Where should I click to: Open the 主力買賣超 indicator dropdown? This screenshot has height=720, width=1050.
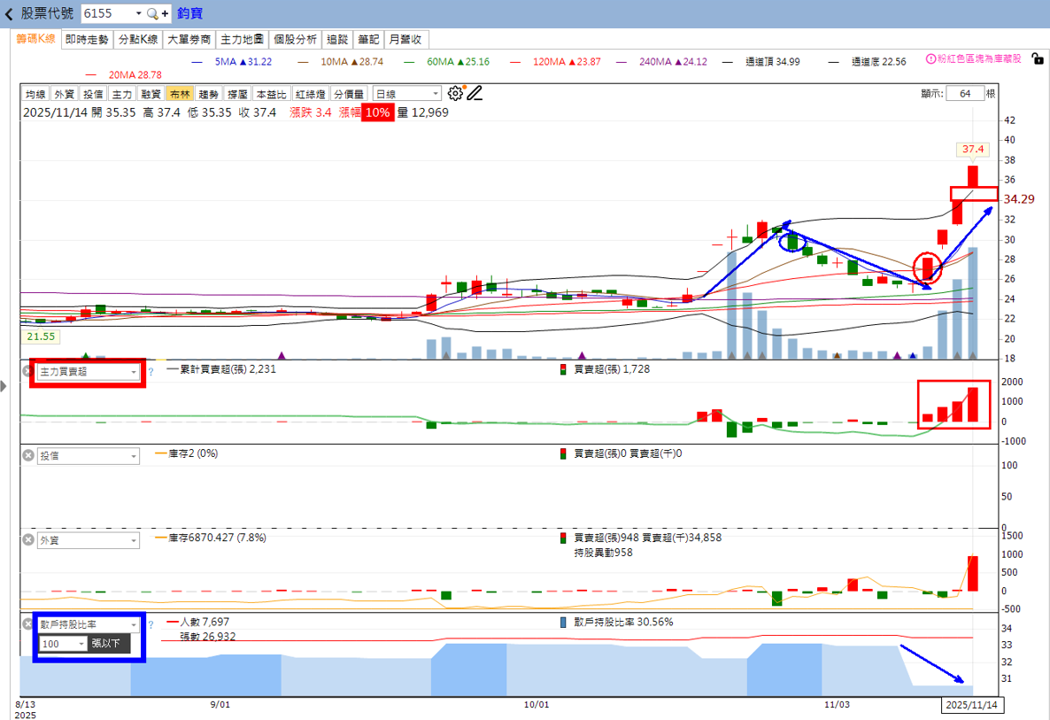pyautogui.click(x=88, y=371)
